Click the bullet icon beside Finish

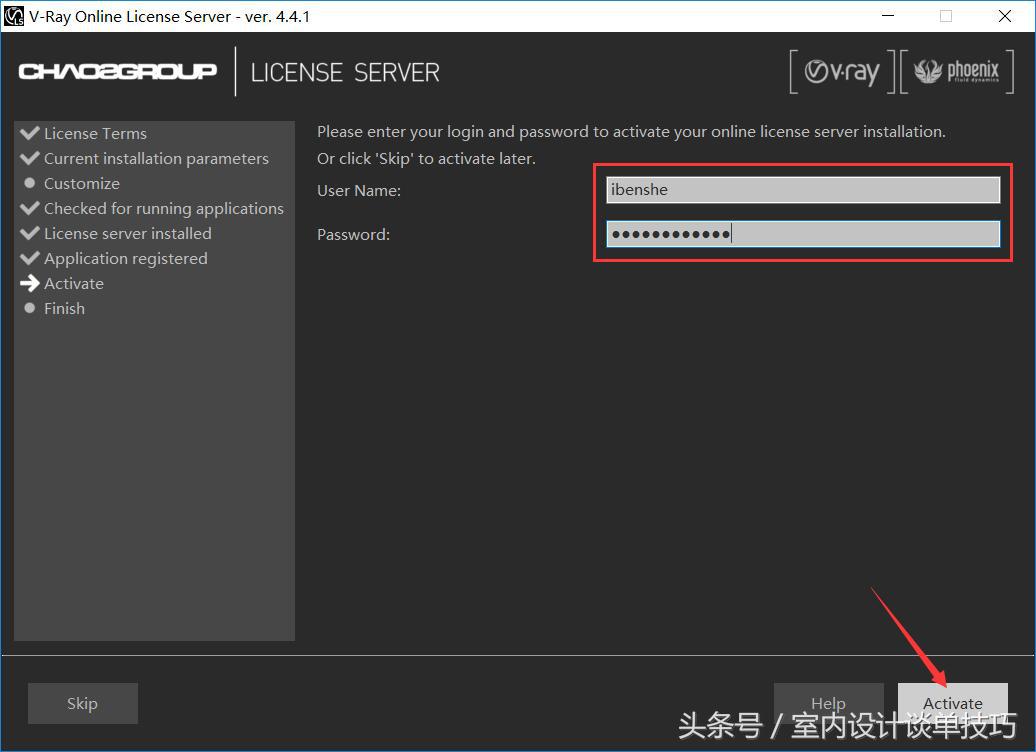[29, 308]
